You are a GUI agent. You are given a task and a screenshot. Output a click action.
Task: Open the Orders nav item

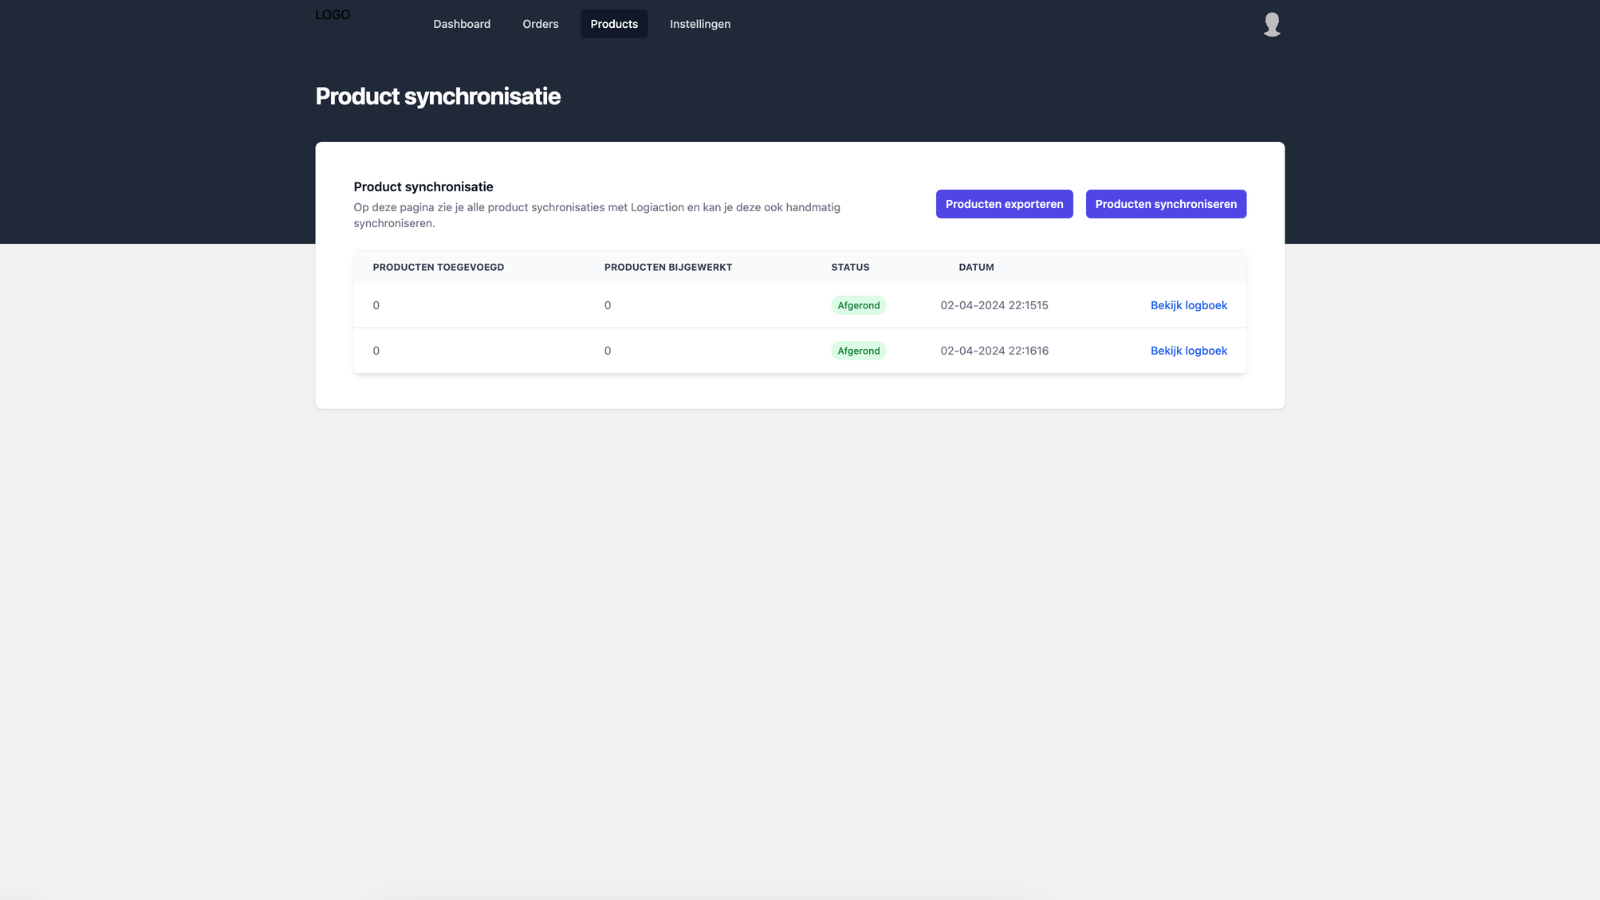coord(540,24)
